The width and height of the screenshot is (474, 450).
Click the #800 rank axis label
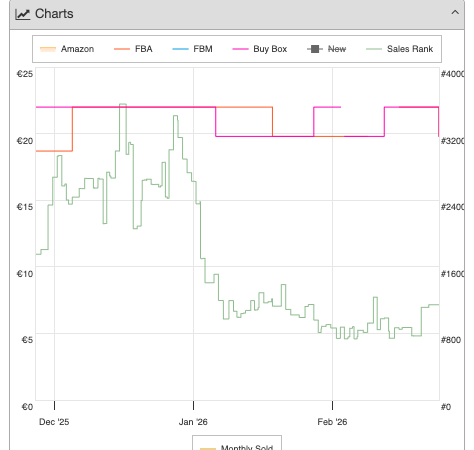pos(451,340)
